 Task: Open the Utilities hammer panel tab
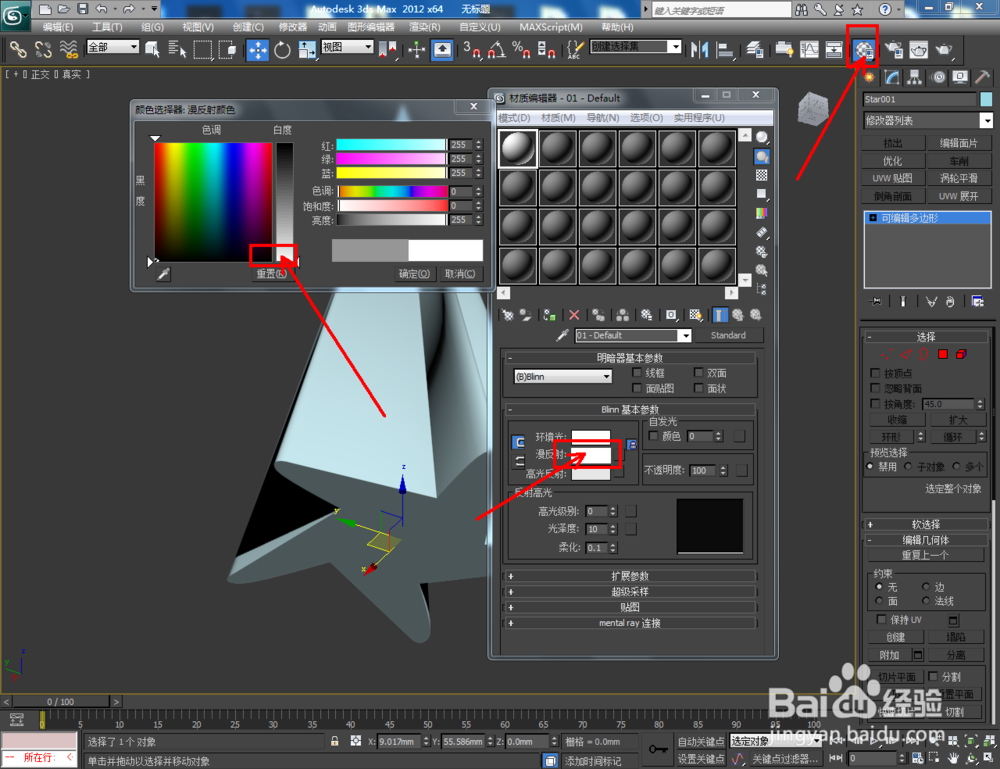tap(983, 78)
